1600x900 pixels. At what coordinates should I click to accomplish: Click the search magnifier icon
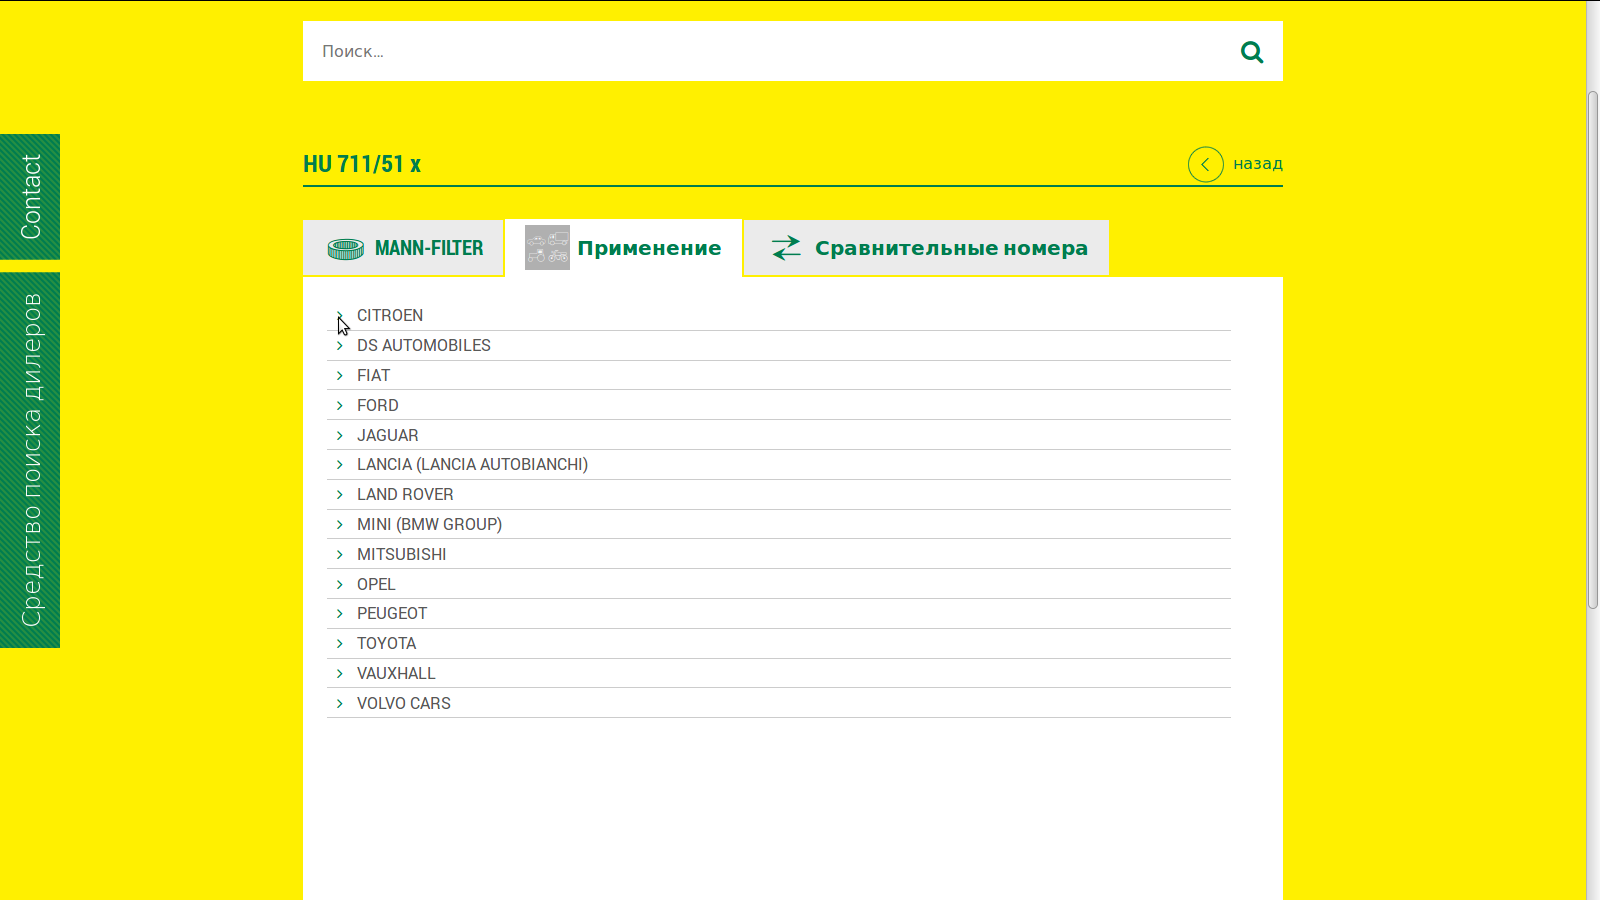[1252, 52]
